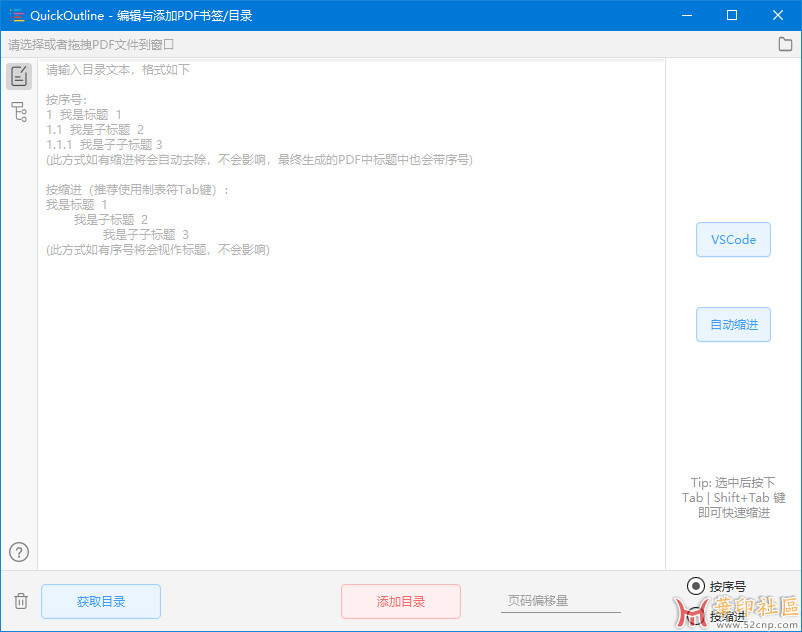Switch to the tree structure view icon

pos(19,112)
